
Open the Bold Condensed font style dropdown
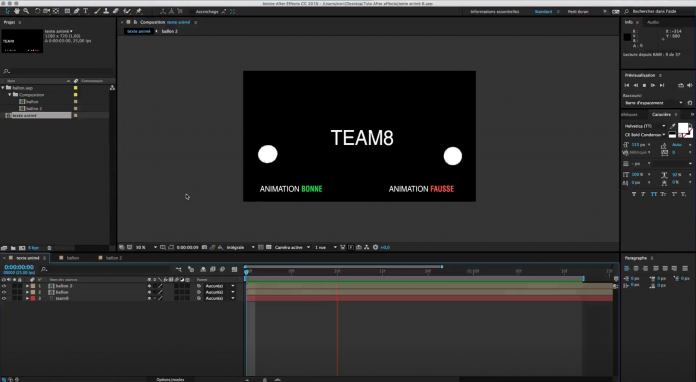[x=645, y=135]
